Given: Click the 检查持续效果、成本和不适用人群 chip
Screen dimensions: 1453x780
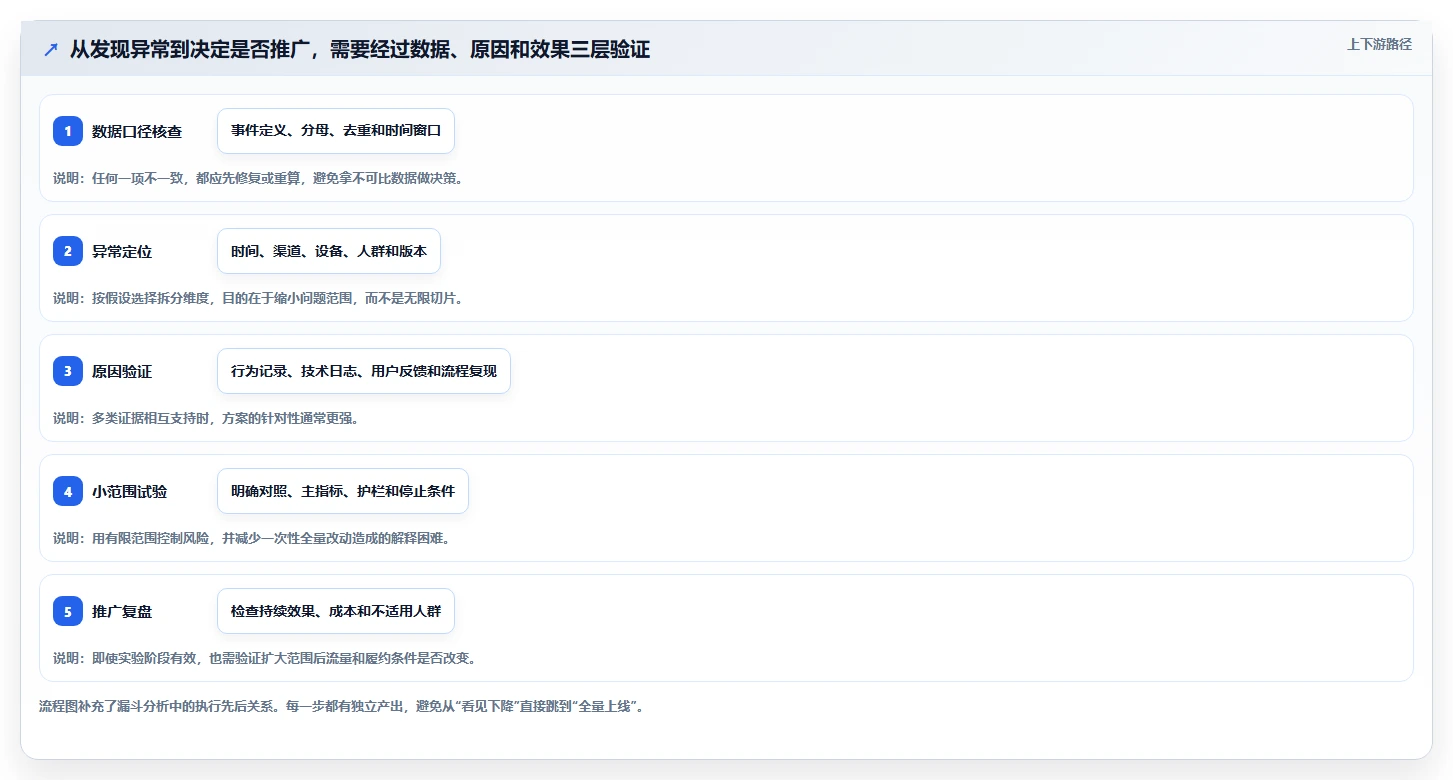Looking at the screenshot, I should (336, 611).
